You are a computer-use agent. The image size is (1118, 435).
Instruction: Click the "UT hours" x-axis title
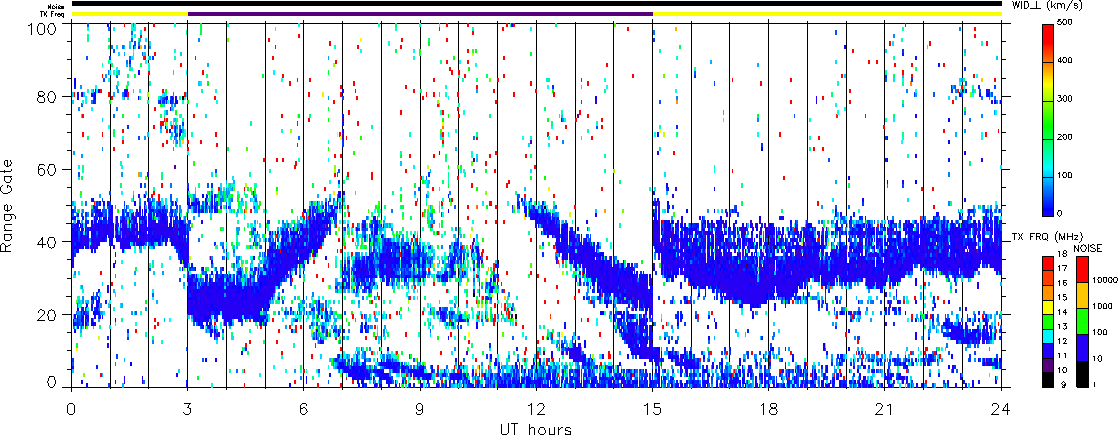[533, 428]
